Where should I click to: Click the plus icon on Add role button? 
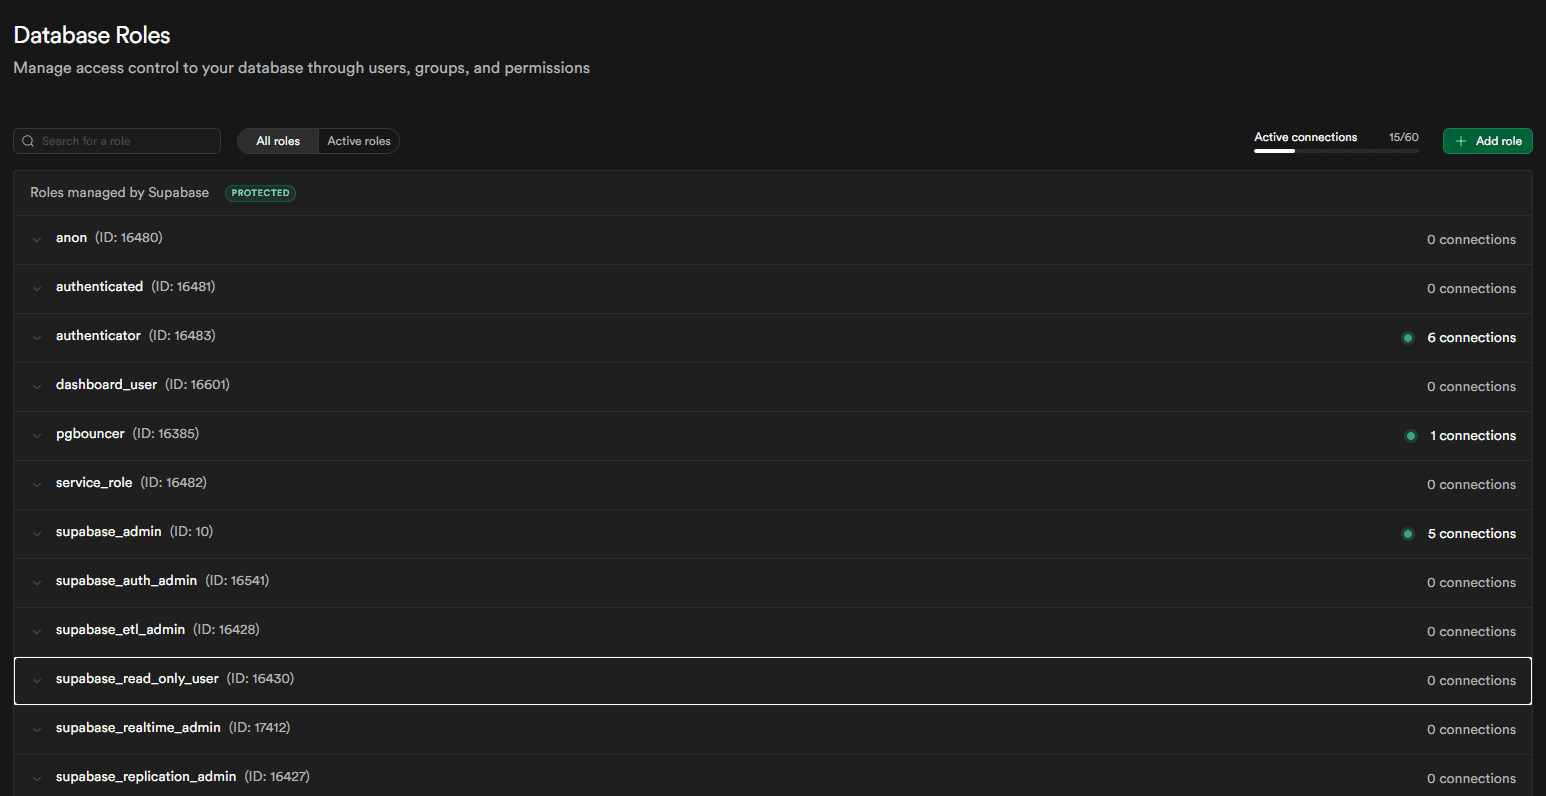1460,140
